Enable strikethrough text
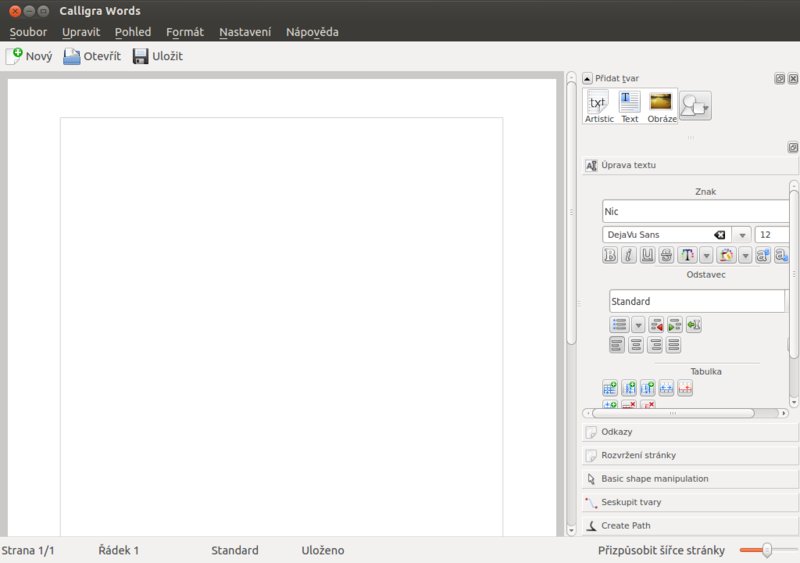Image resolution: width=800 pixels, height=563 pixels. pyautogui.click(x=667, y=255)
